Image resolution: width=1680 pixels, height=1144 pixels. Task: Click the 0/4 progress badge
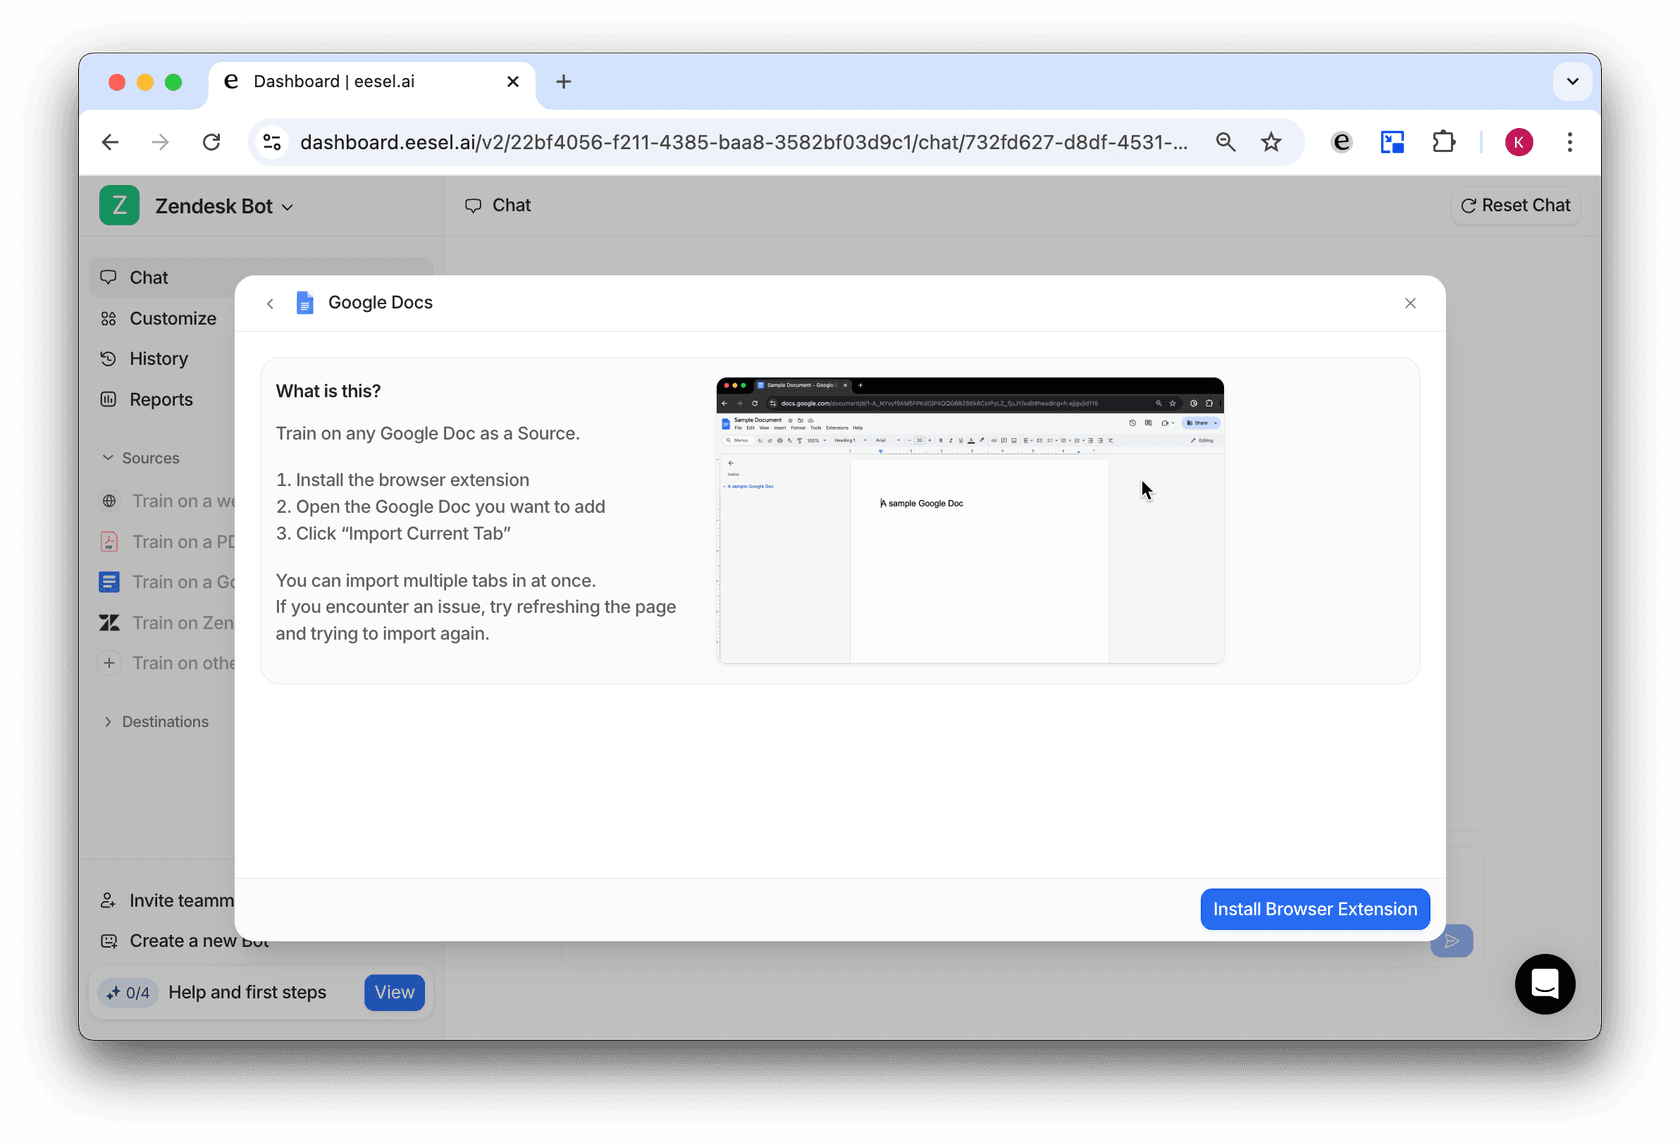click(128, 993)
